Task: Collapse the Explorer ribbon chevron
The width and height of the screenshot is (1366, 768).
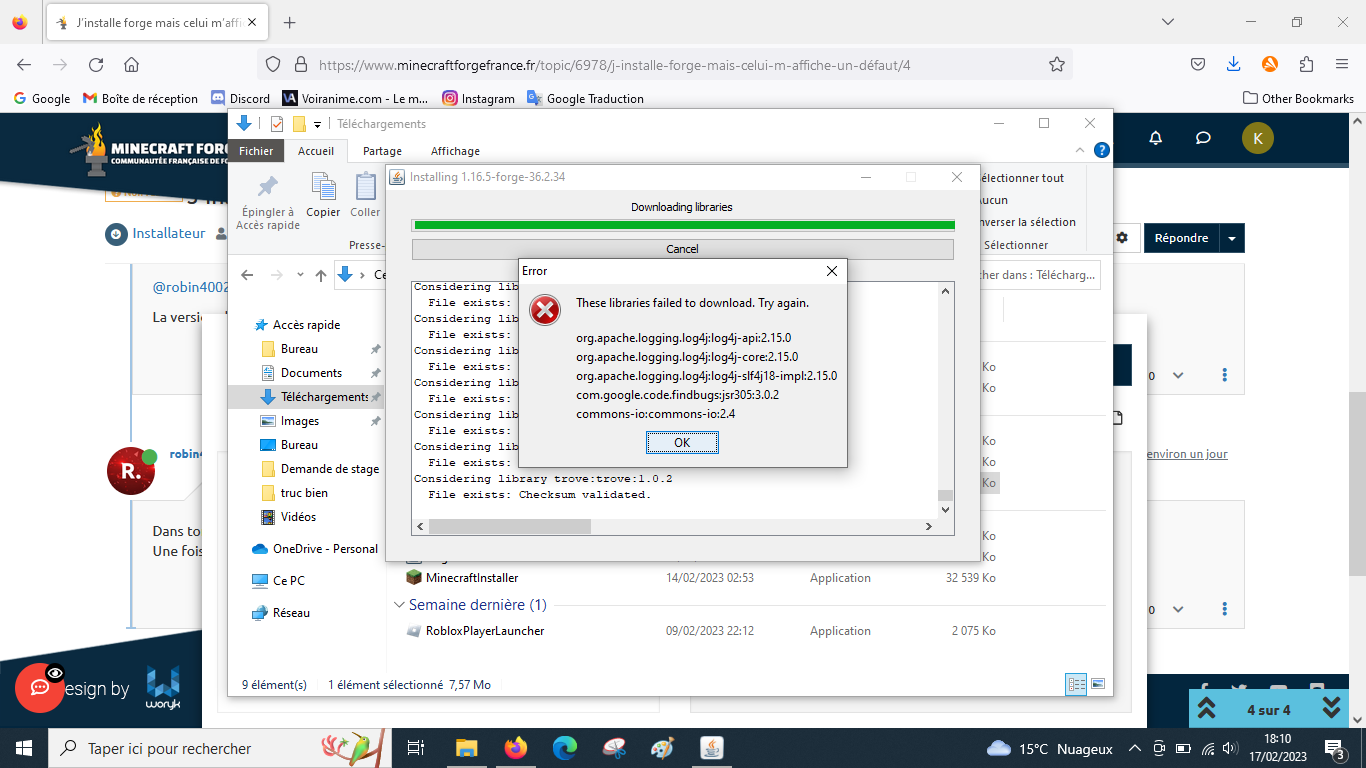Action: pos(1080,151)
